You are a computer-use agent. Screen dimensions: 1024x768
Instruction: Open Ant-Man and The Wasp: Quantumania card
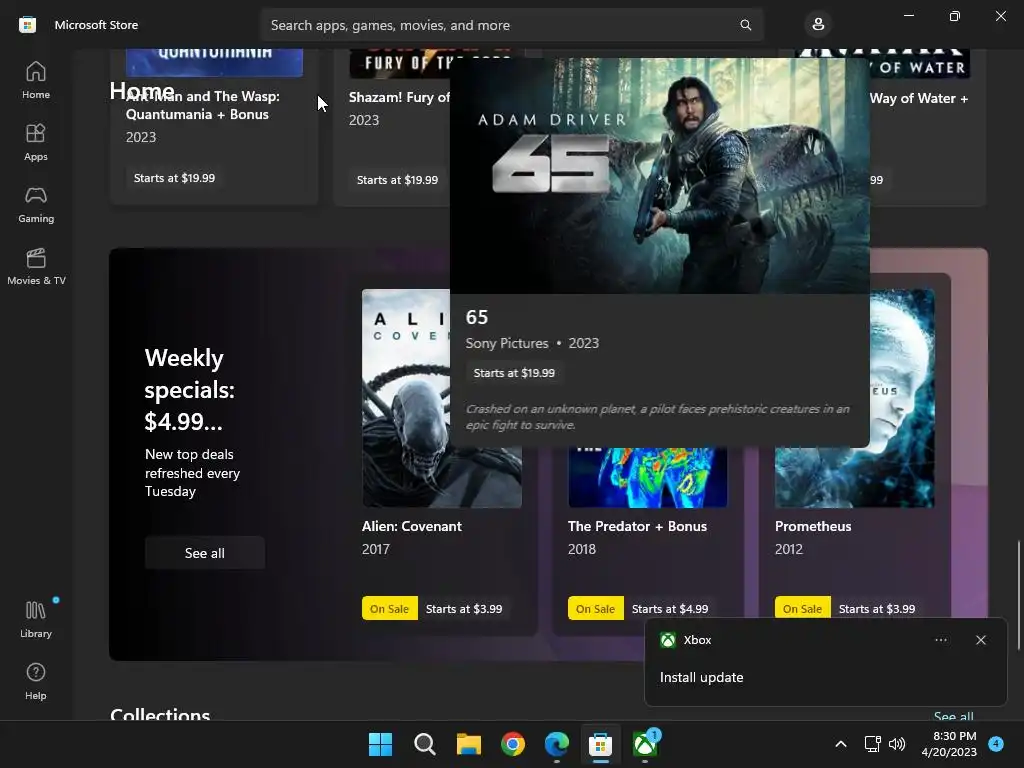point(214,127)
